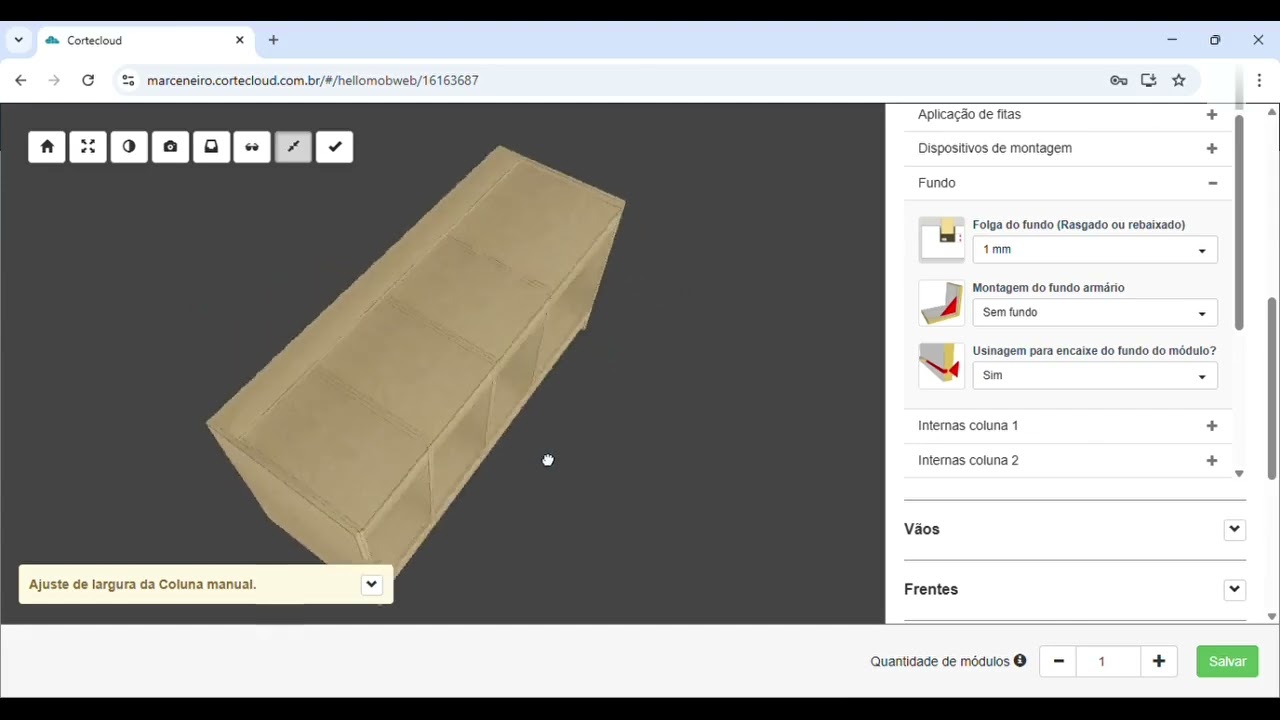
Task: Open the Folga do fundo 1 mm dropdown
Action: (x=1095, y=250)
